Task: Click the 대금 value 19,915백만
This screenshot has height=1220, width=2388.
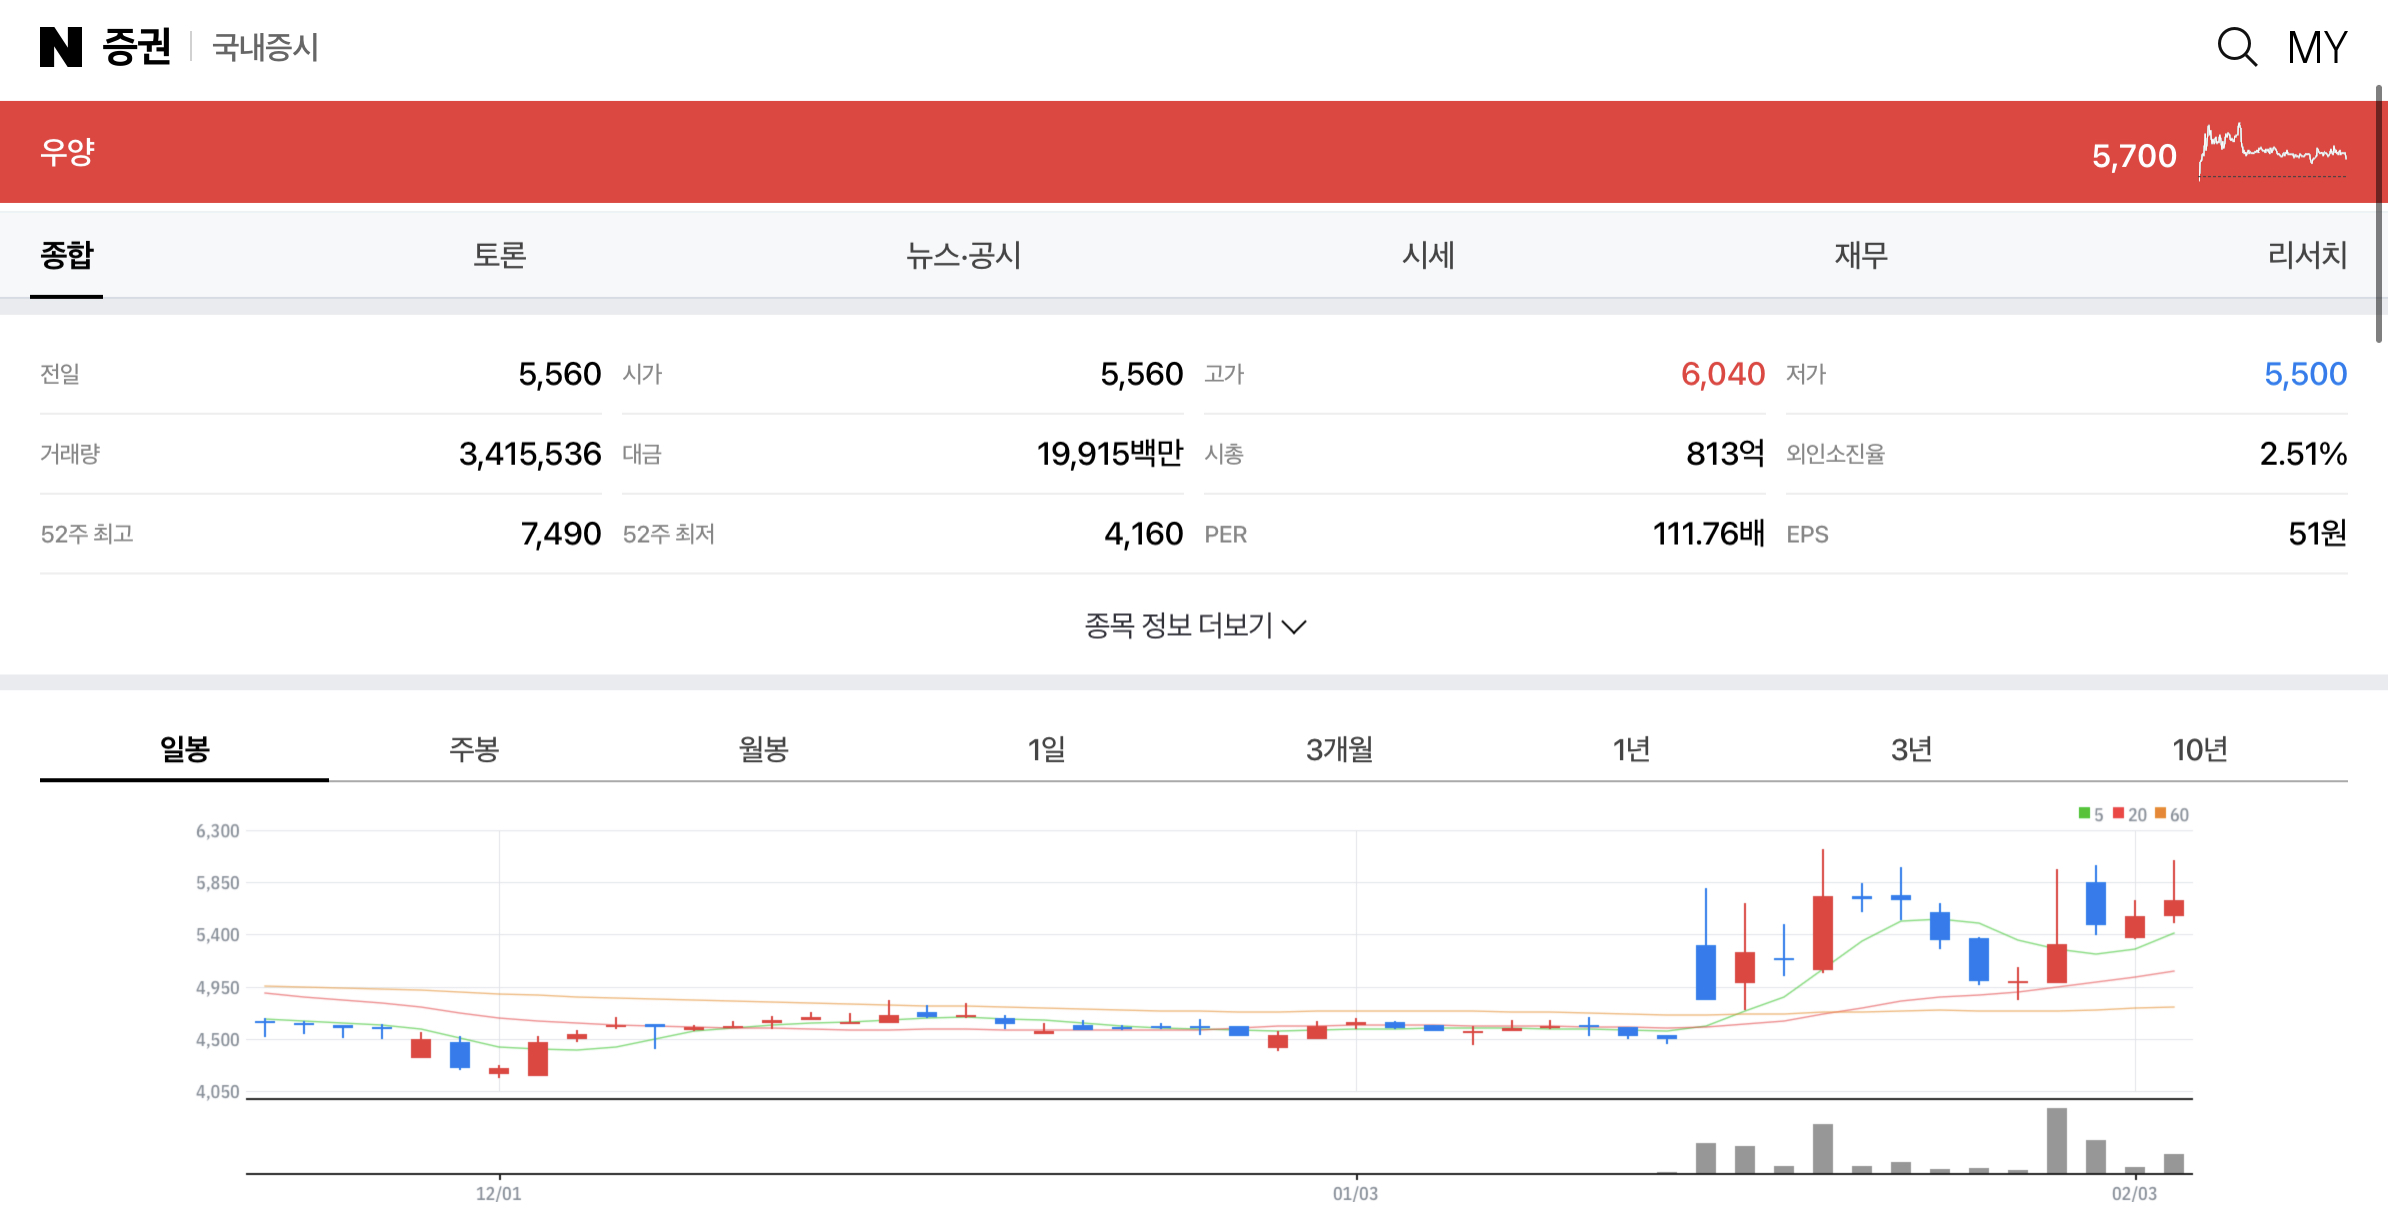Action: (x=1110, y=454)
